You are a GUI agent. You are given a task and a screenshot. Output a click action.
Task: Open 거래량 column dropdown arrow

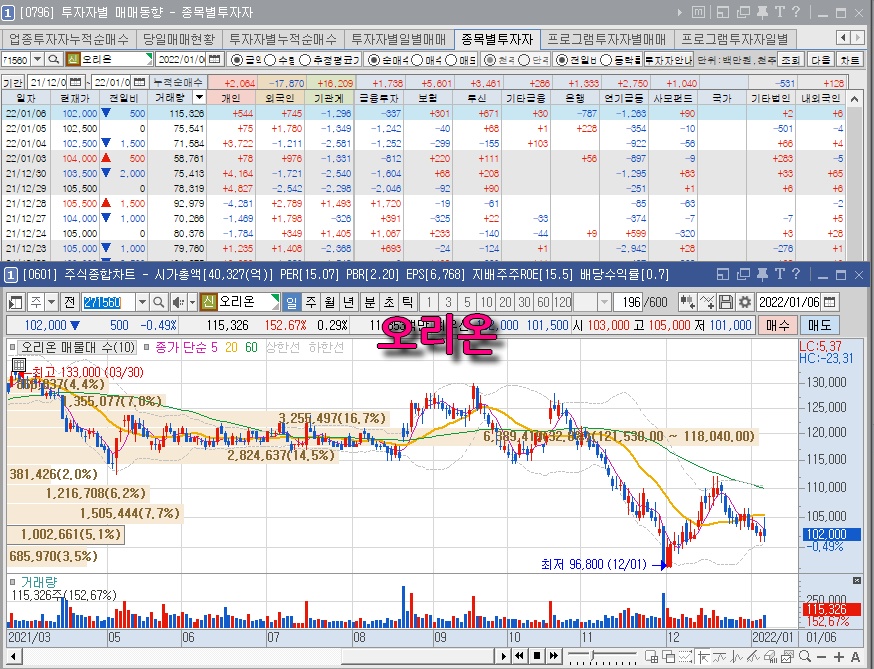click(199, 98)
